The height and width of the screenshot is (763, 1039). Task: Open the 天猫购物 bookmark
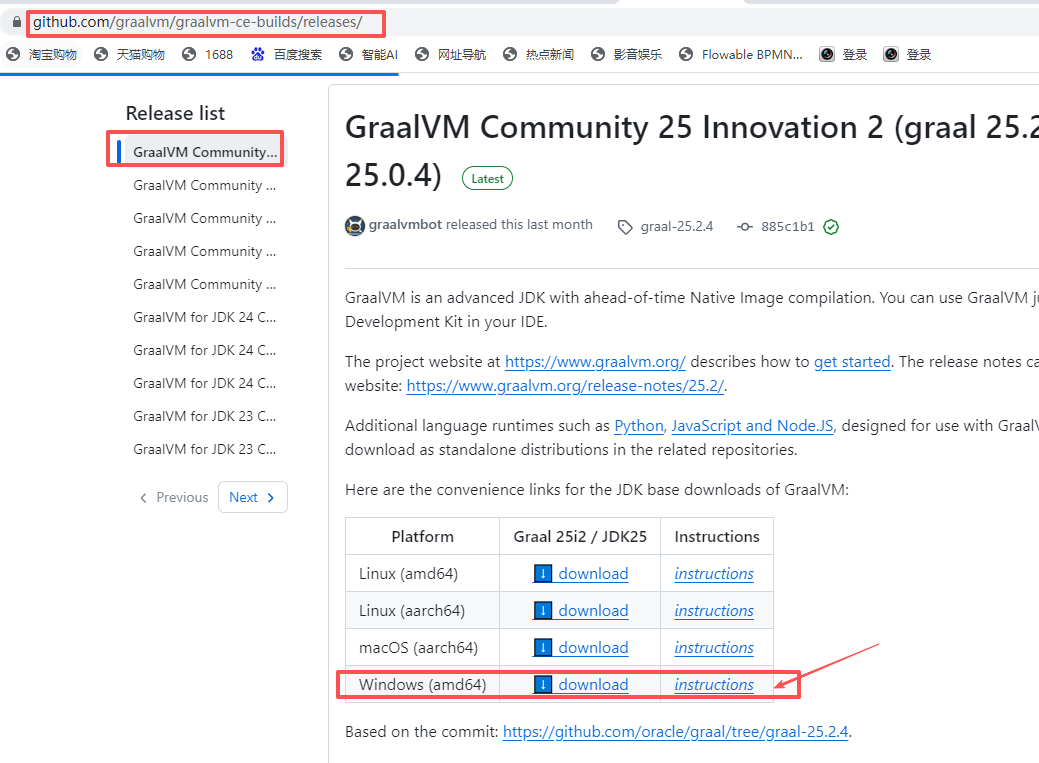(x=129, y=54)
